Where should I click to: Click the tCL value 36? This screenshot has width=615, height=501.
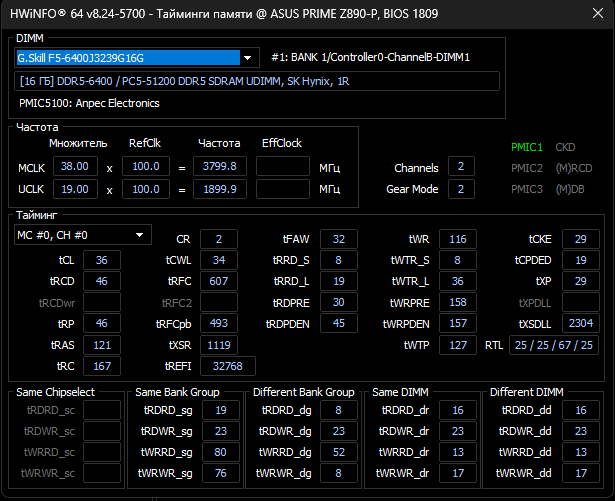pyautogui.click(x=102, y=261)
